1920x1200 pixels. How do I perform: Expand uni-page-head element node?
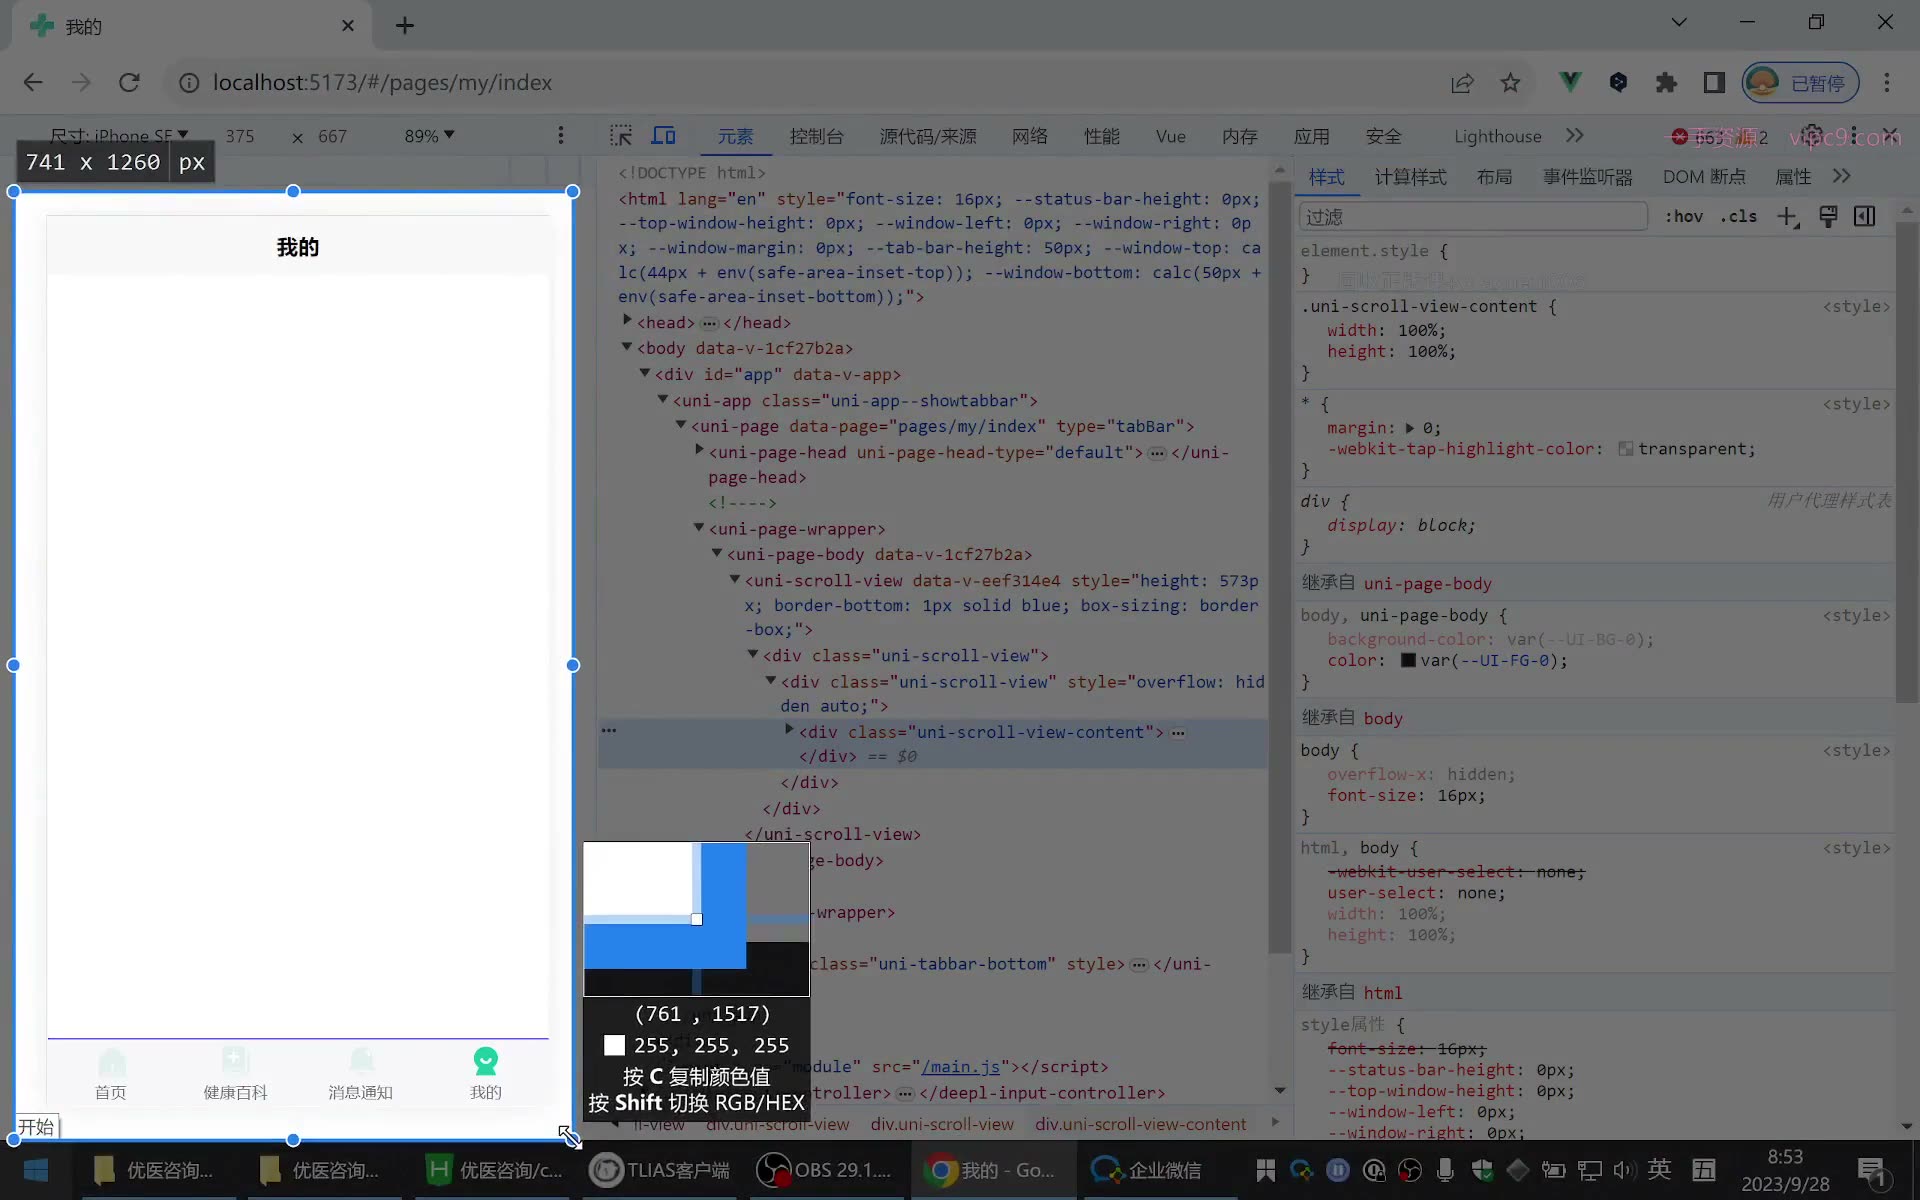[699, 450]
